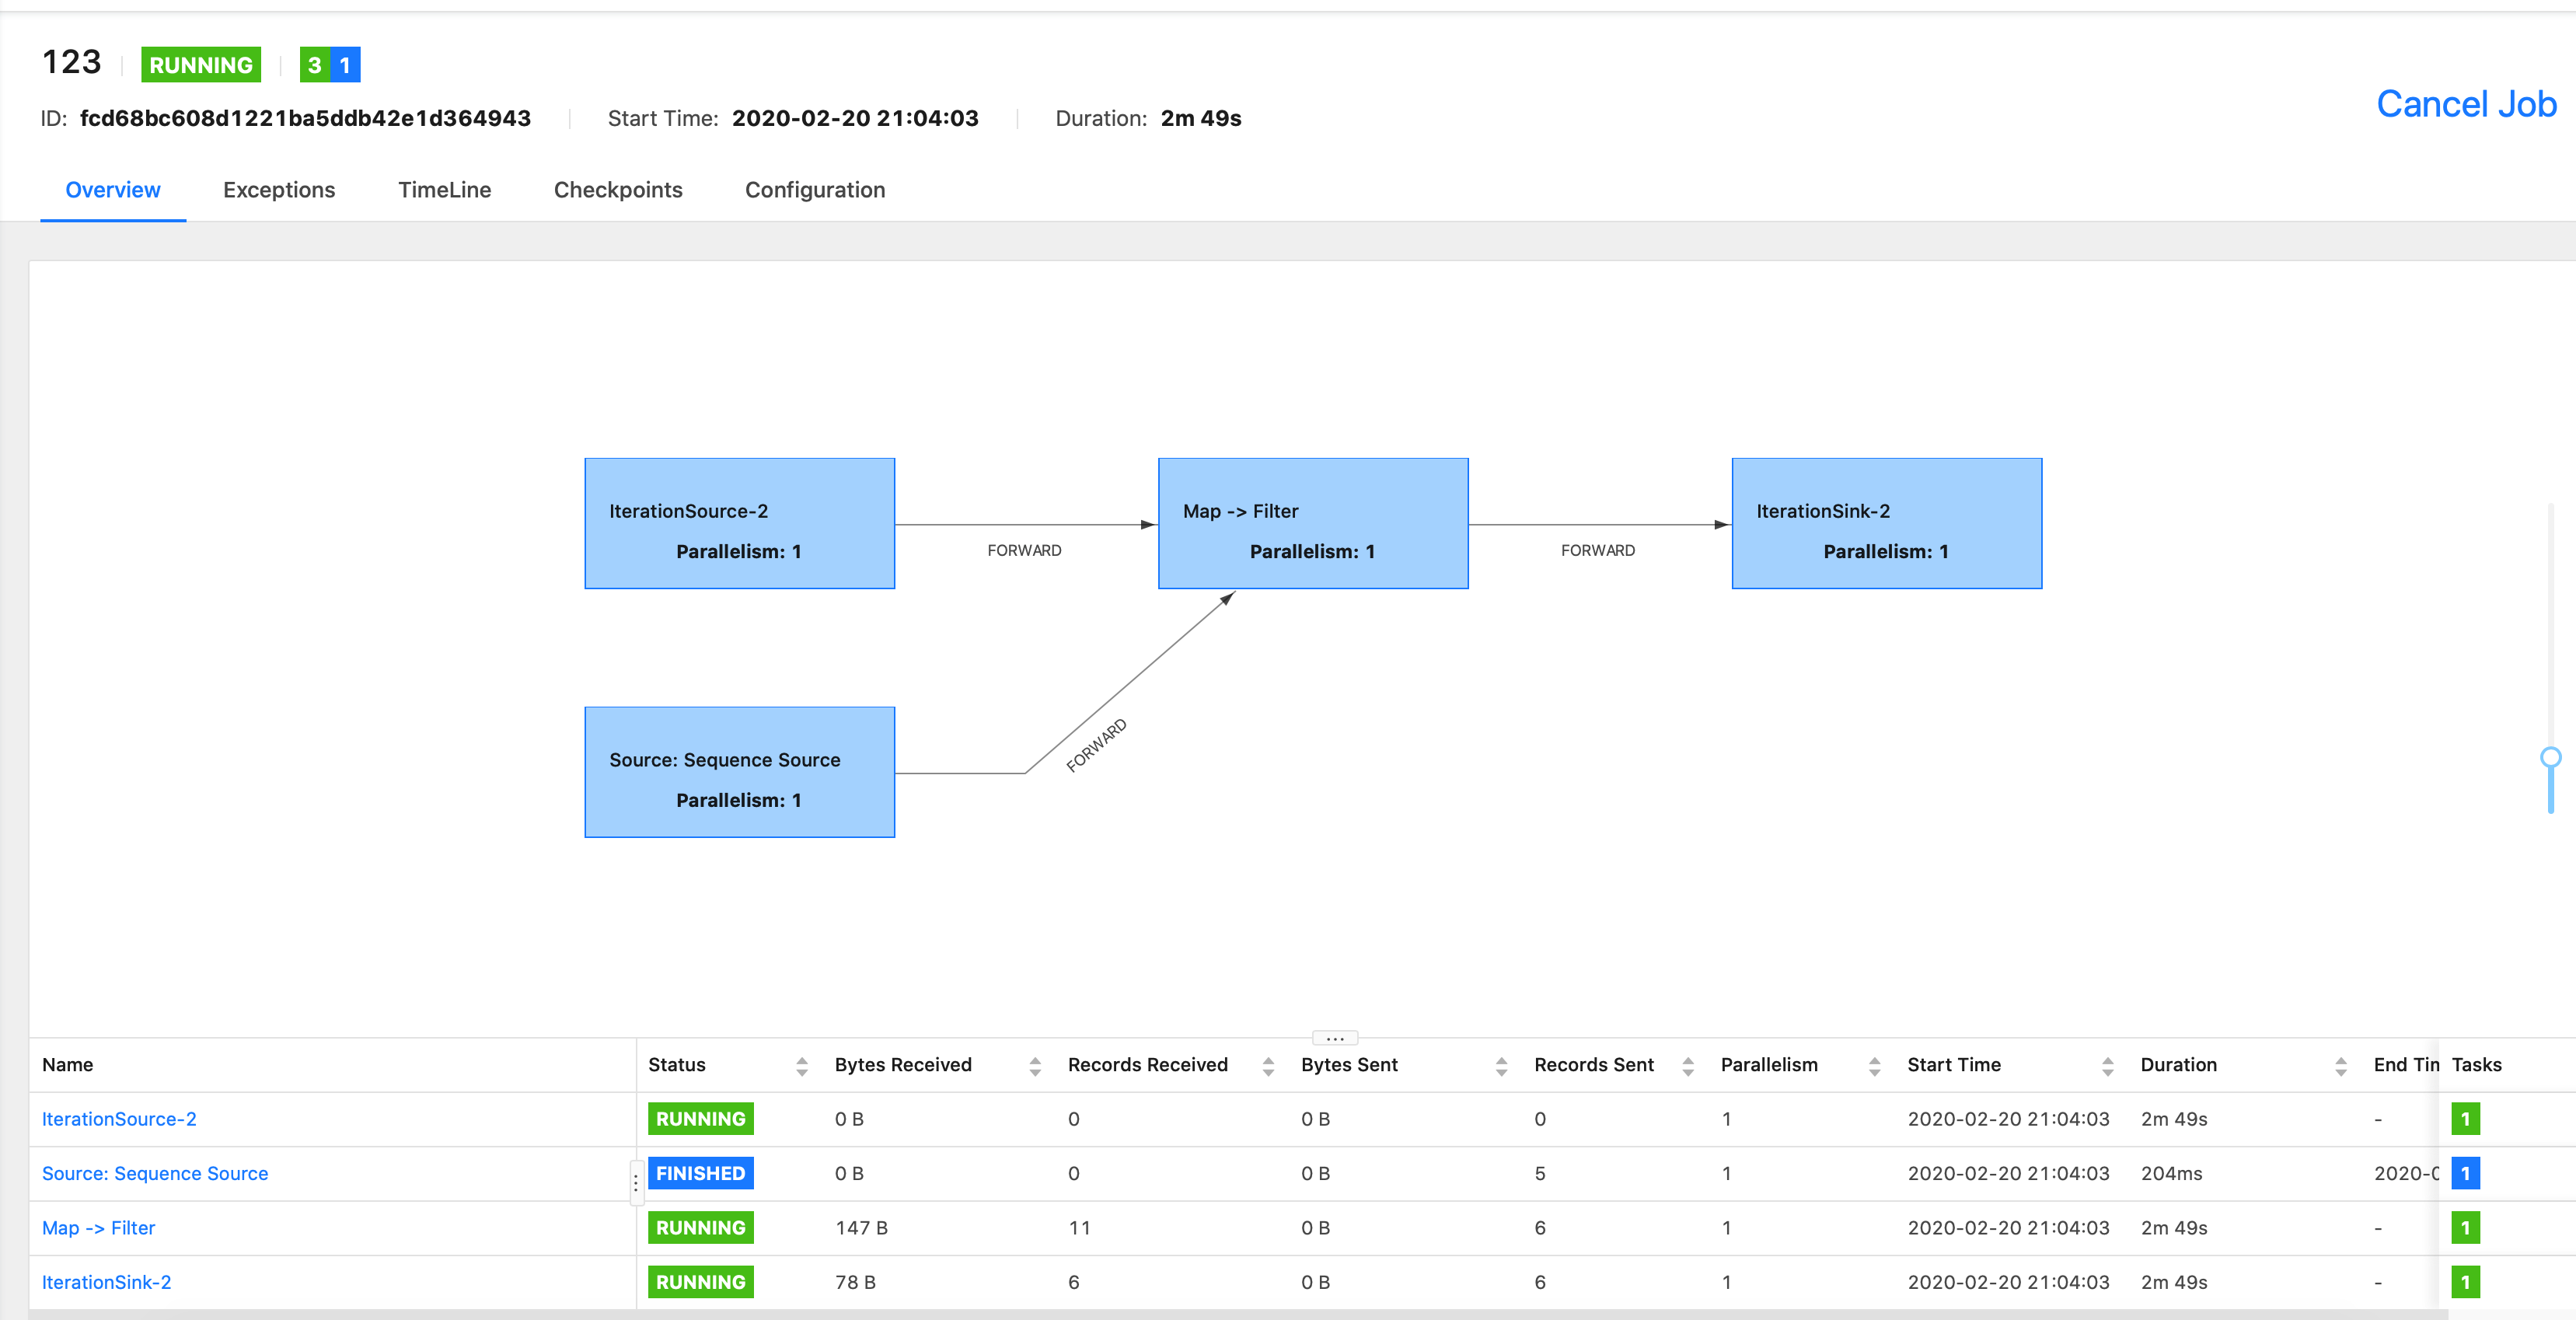Viewport: 2576px width, 1320px height.
Task: Click the three-dot panel resize handle above table
Action: pyautogui.click(x=1334, y=1038)
